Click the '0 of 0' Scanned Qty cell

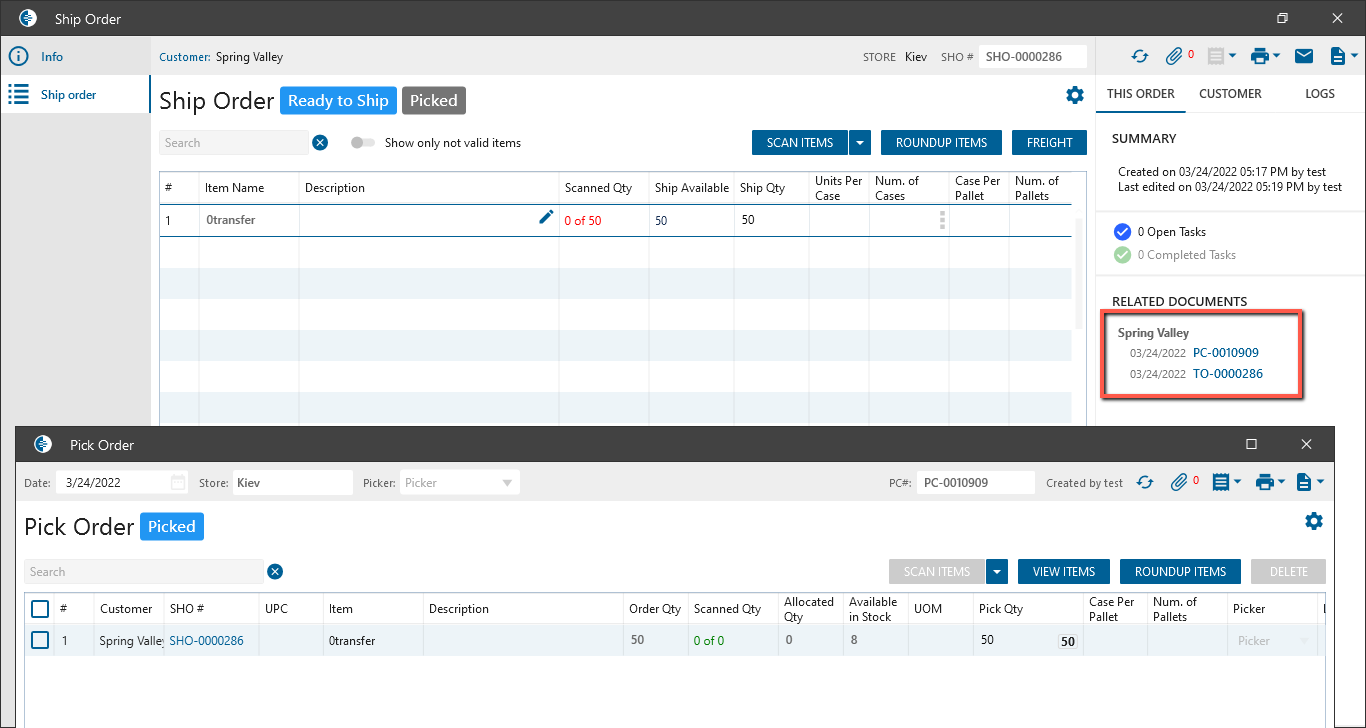pos(734,641)
